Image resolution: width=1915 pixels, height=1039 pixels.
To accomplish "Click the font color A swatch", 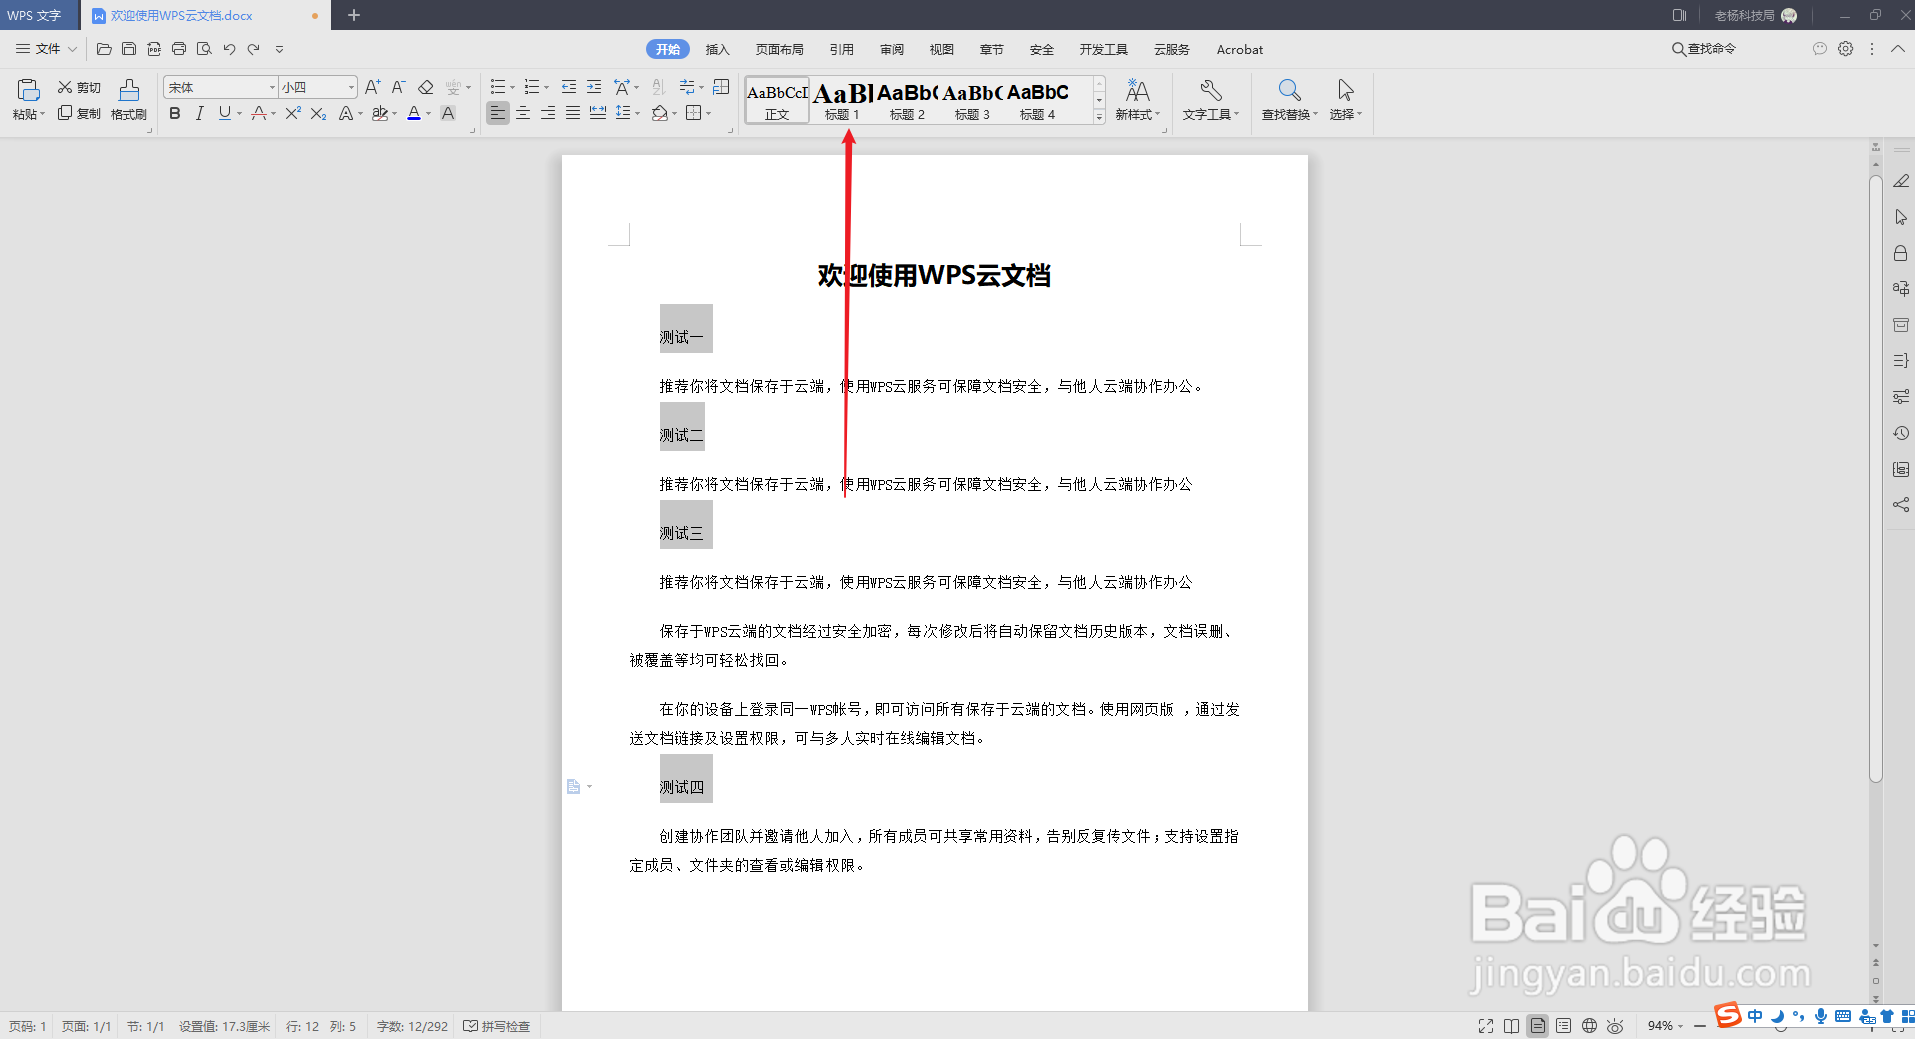I will coord(414,113).
